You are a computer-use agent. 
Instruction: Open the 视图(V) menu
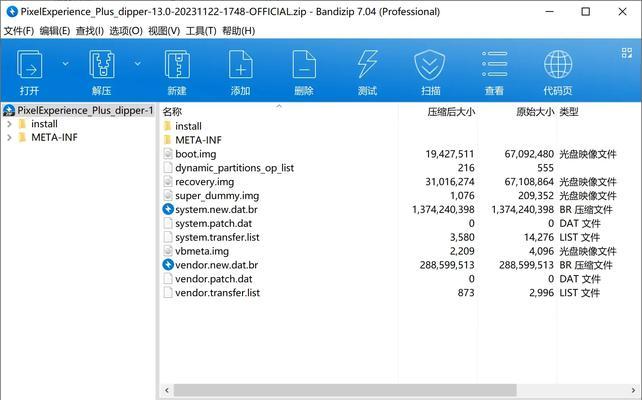pyautogui.click(x=164, y=31)
